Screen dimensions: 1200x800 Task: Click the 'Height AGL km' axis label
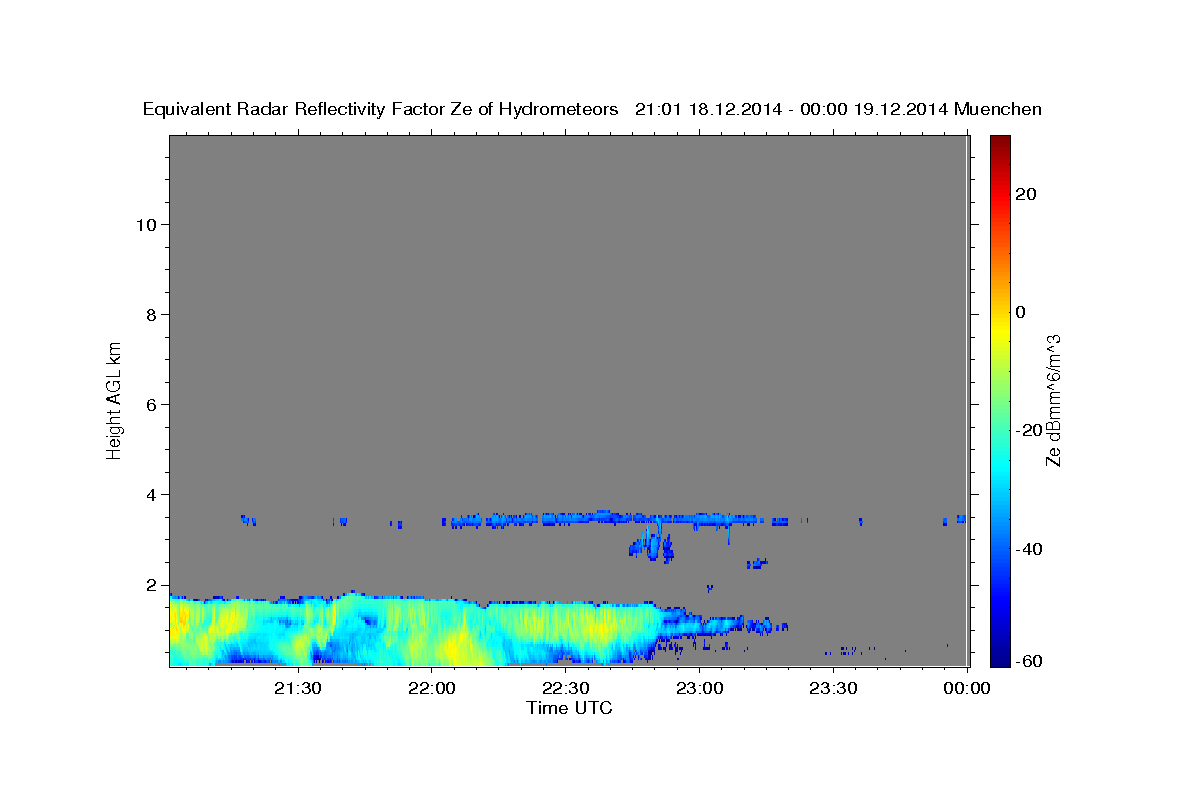point(114,399)
